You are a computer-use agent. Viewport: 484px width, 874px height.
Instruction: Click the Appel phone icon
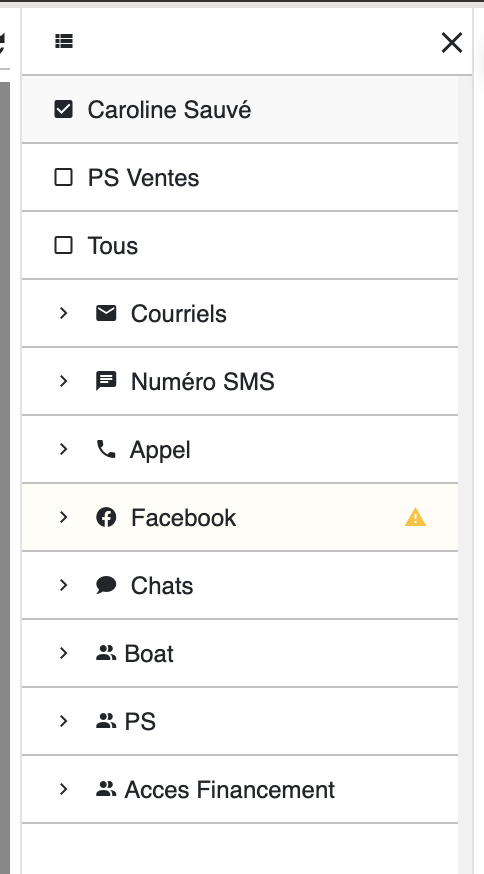pyautogui.click(x=106, y=449)
